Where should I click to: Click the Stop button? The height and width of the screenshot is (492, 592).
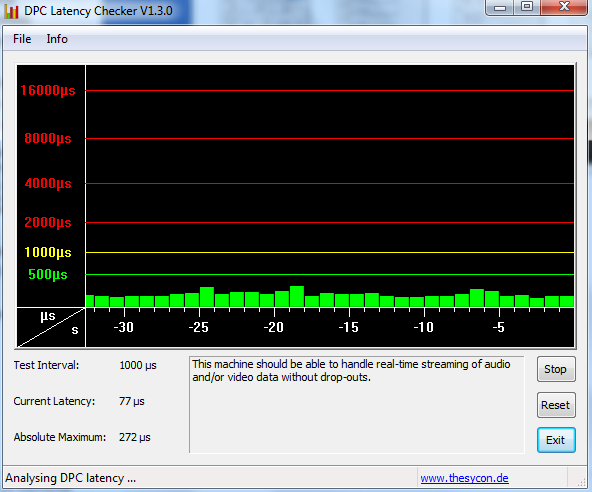pyautogui.click(x=556, y=369)
